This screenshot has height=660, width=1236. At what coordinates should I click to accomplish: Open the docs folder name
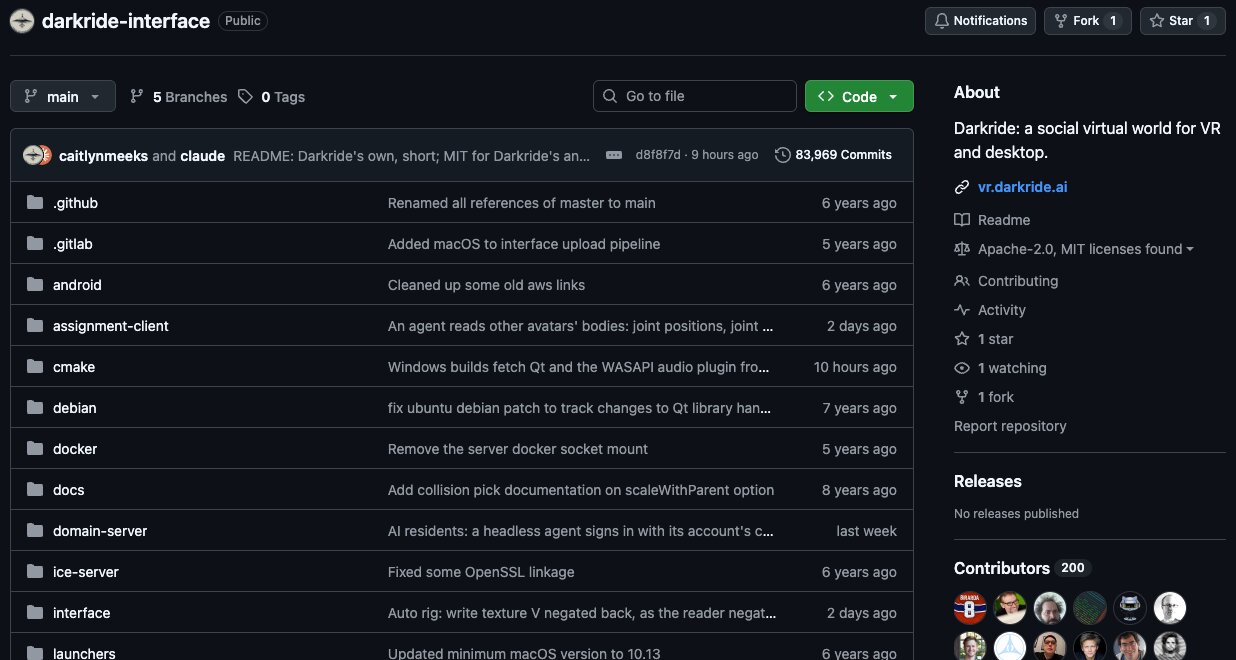pos(69,490)
